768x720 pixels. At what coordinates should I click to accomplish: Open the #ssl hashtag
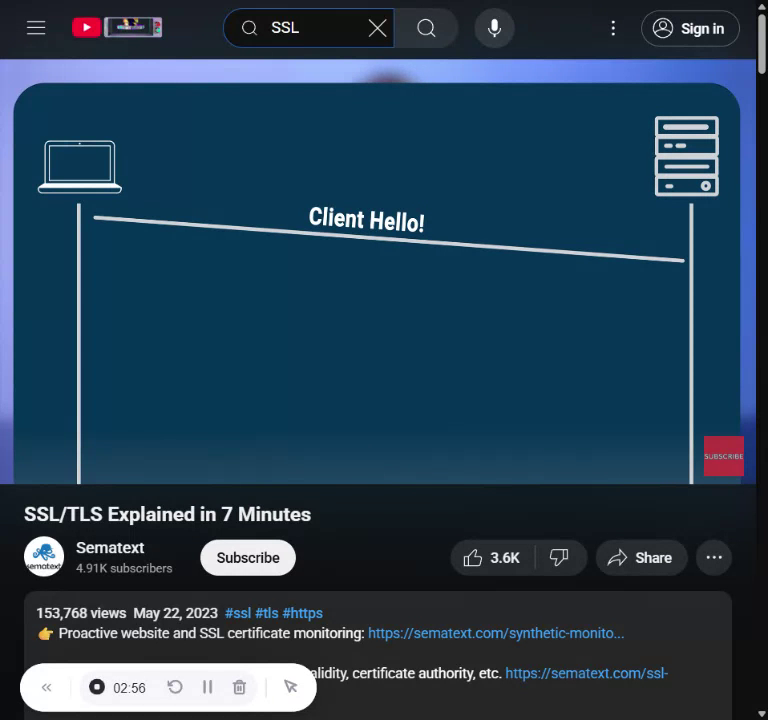(238, 613)
